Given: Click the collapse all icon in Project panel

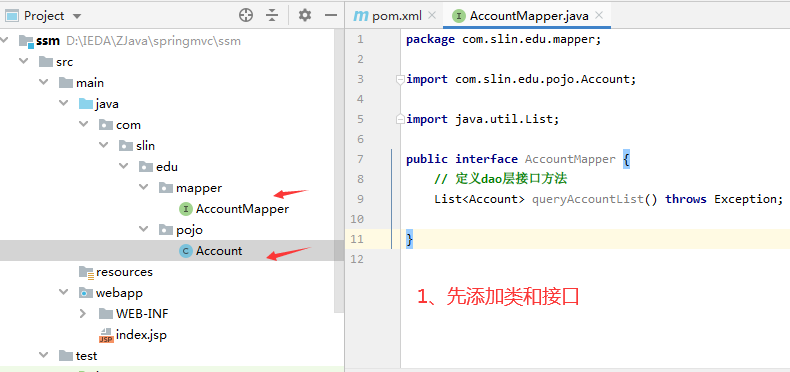Looking at the screenshot, I should click(272, 16).
